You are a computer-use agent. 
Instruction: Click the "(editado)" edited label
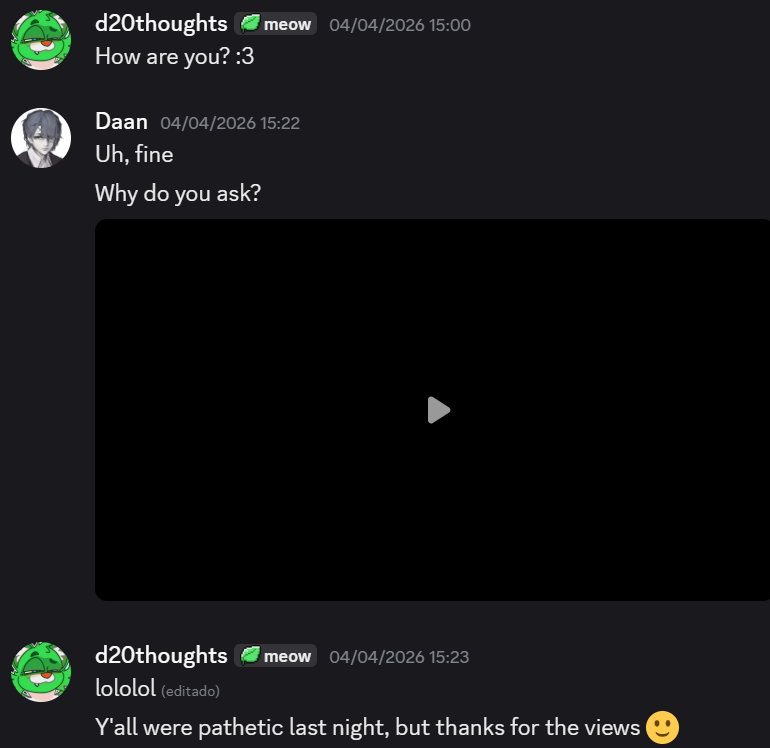pyautogui.click(x=190, y=690)
